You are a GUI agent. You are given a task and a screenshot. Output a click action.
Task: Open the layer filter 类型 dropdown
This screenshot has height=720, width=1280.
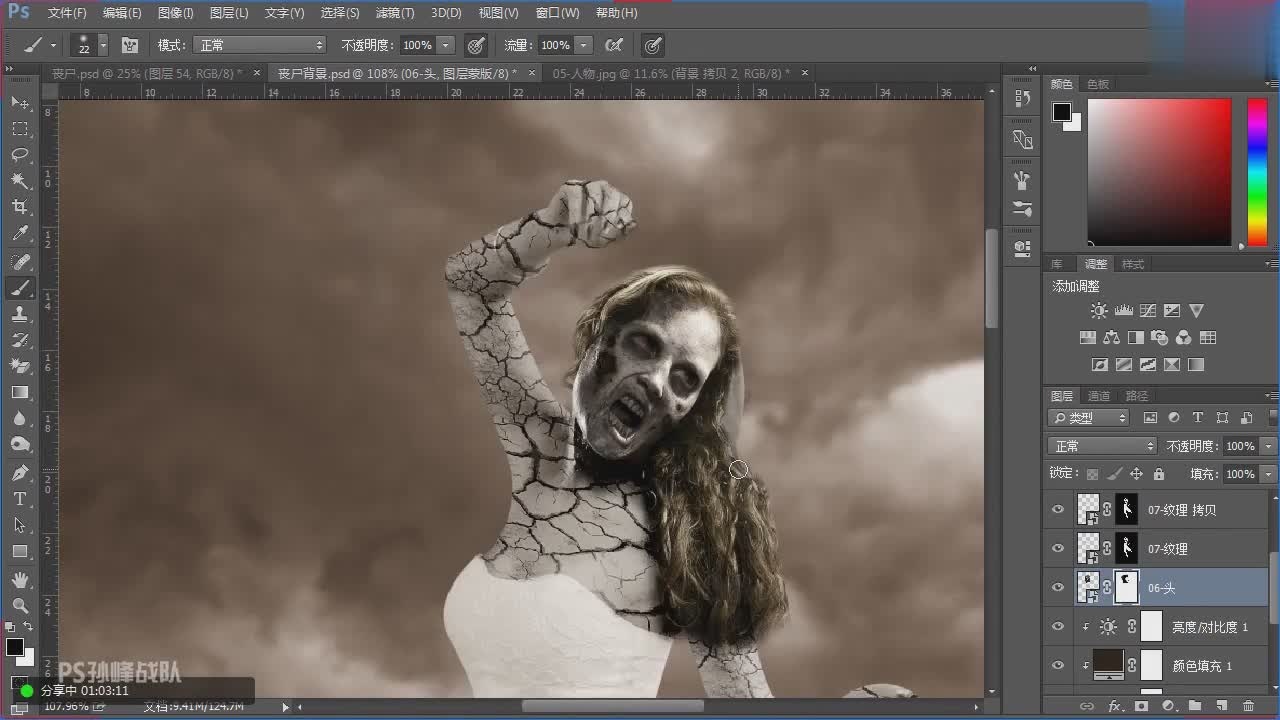(1089, 418)
